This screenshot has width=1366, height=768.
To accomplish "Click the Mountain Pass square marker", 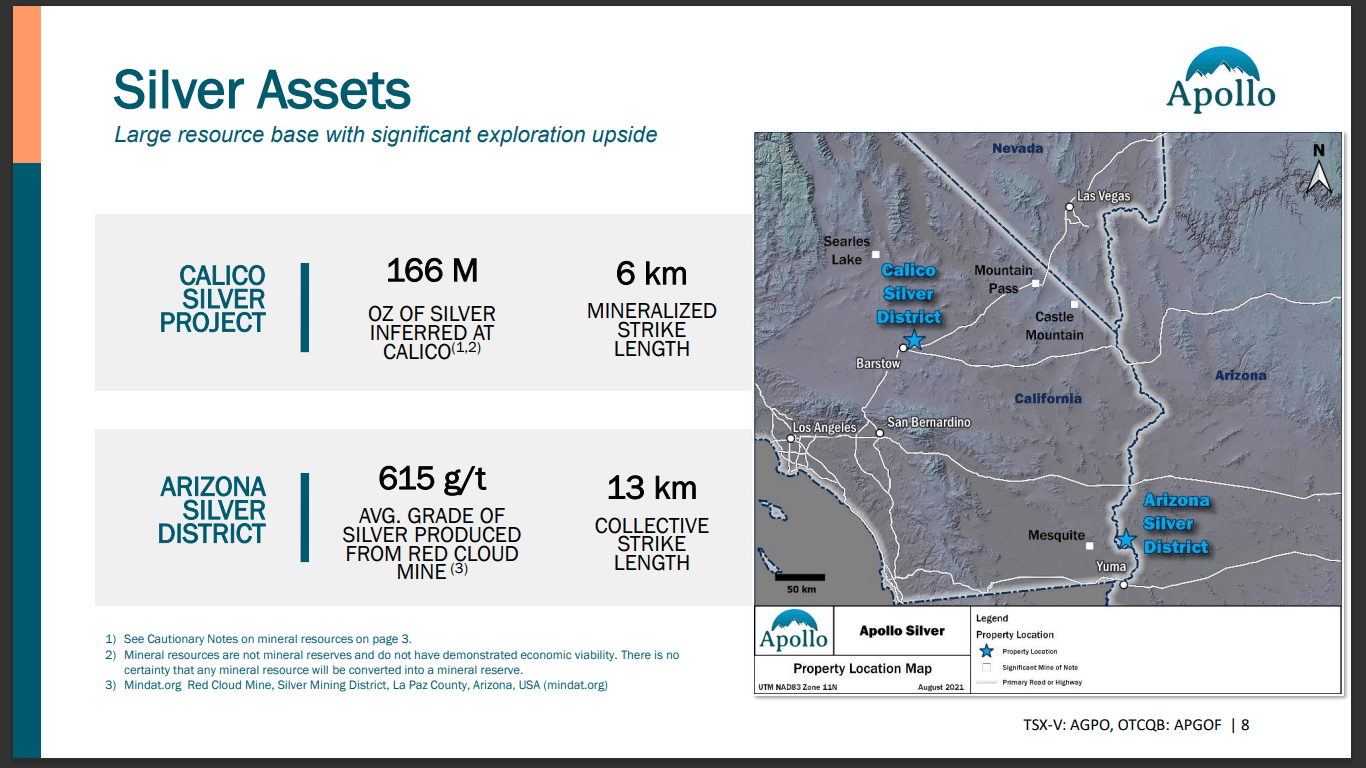I will click(1037, 284).
